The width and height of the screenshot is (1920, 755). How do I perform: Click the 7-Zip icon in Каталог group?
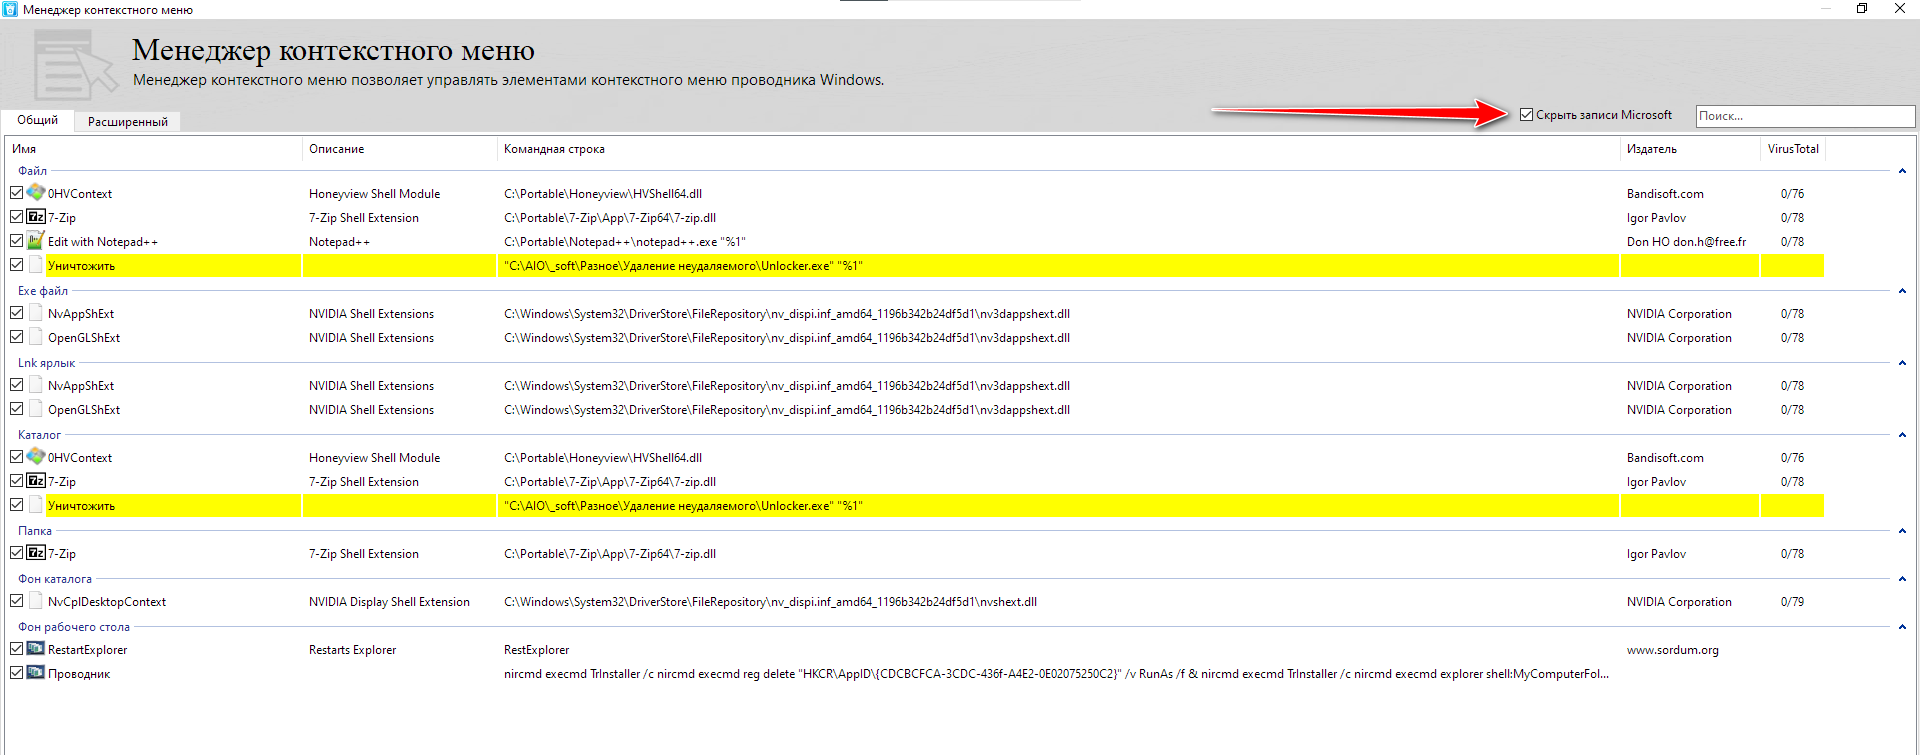pyautogui.click(x=36, y=481)
